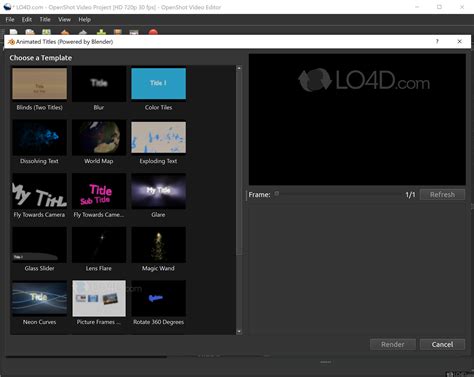The image size is (474, 377).
Task: Select the Picture Frames template
Action: click(x=99, y=304)
